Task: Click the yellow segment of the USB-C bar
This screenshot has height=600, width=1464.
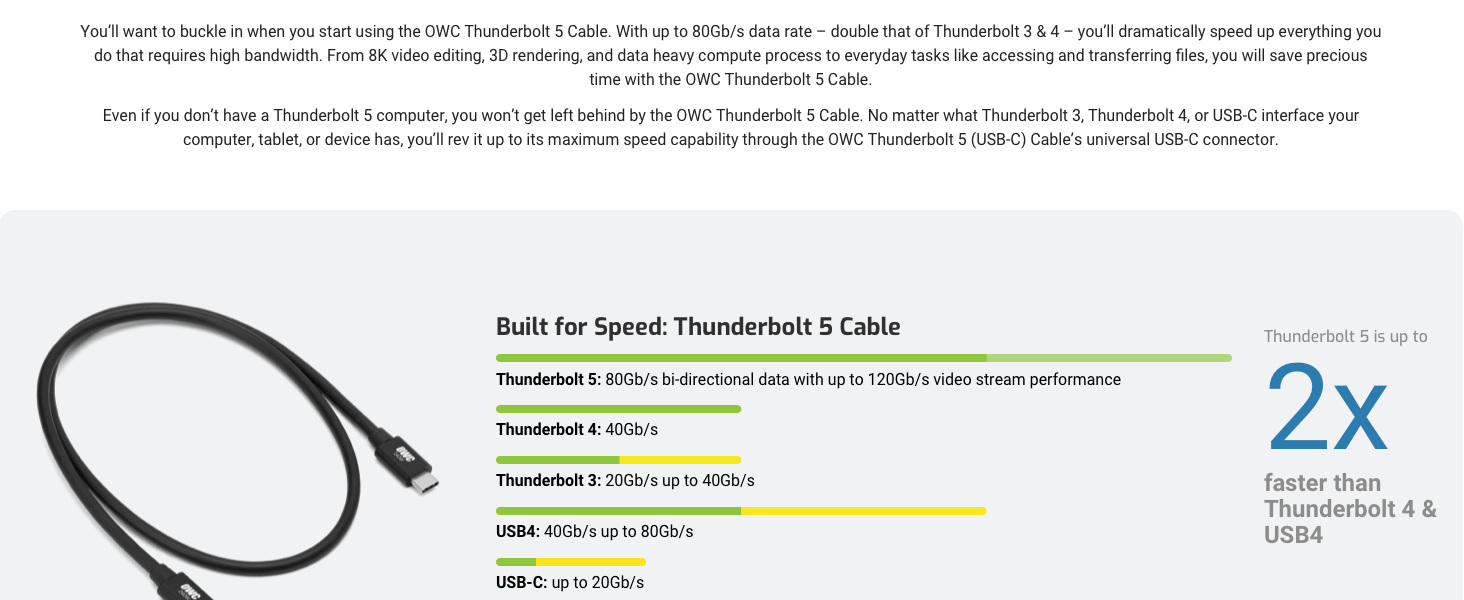Action: pos(590,562)
